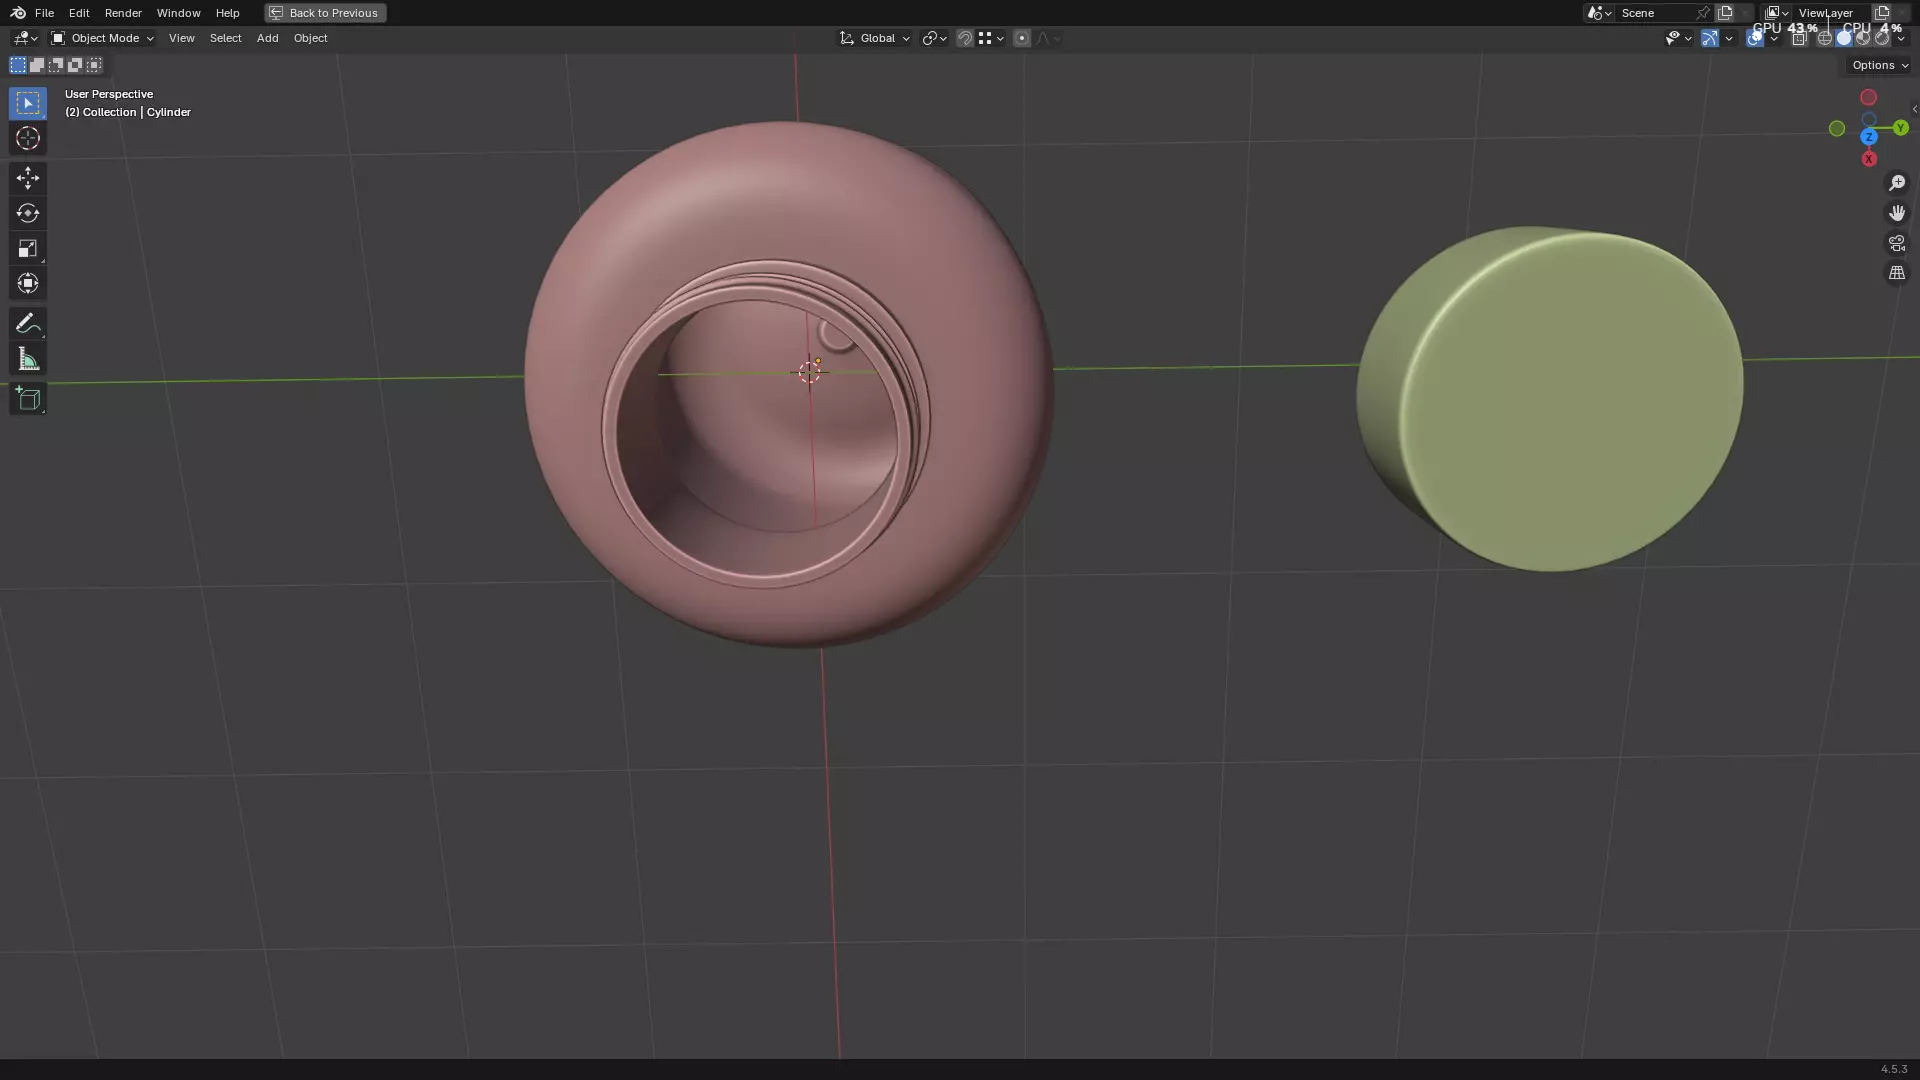Select the Scale tool
Image resolution: width=1920 pixels, height=1080 pixels.
click(28, 248)
